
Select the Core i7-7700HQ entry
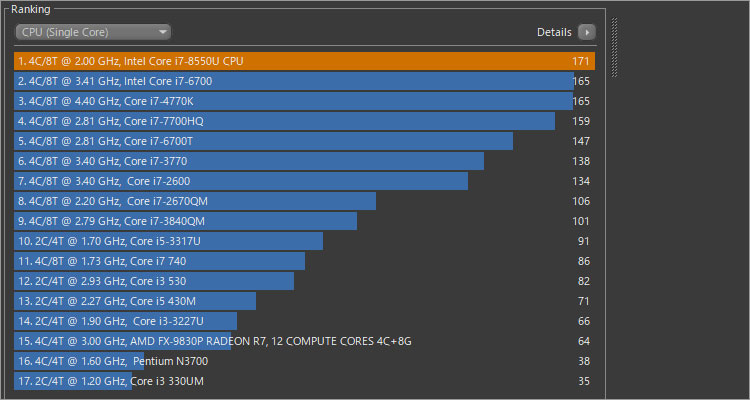click(284, 121)
